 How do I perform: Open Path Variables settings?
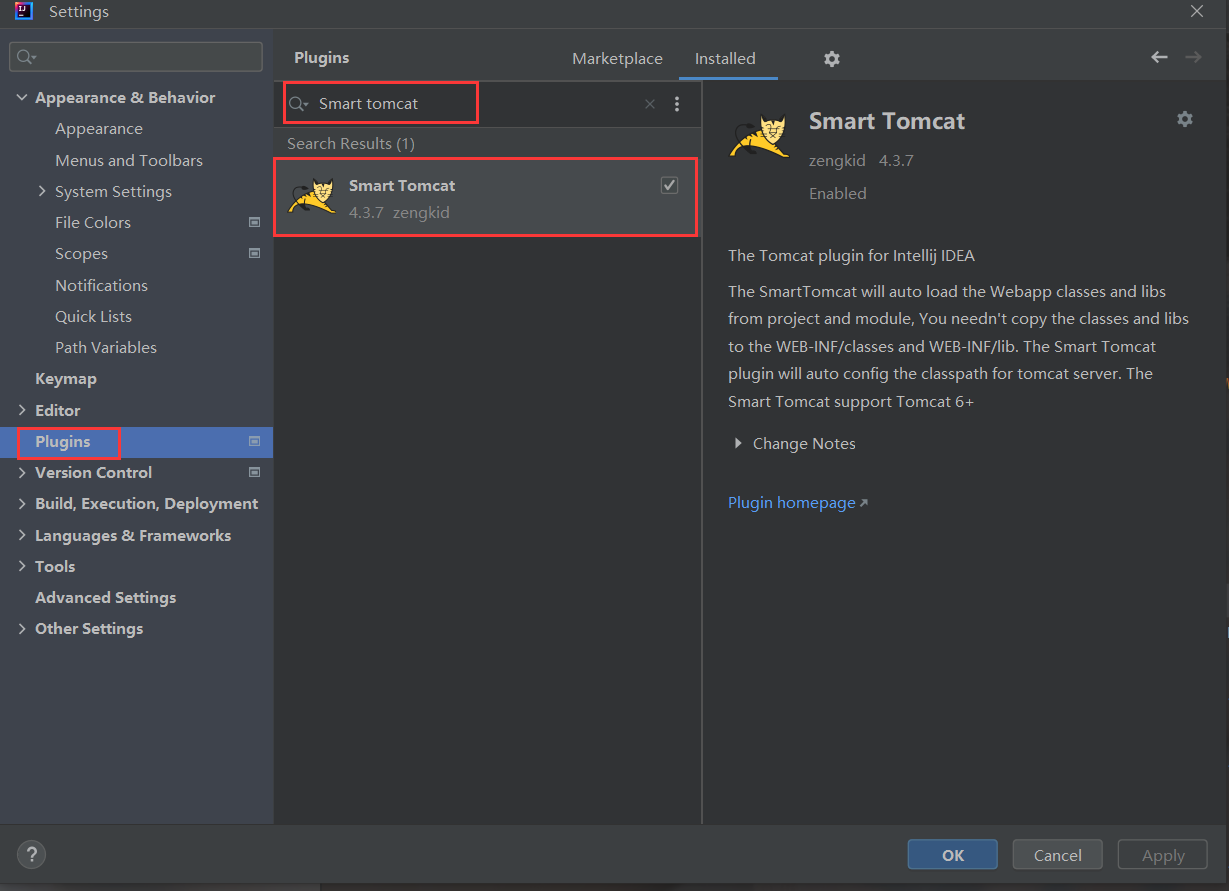coord(106,347)
